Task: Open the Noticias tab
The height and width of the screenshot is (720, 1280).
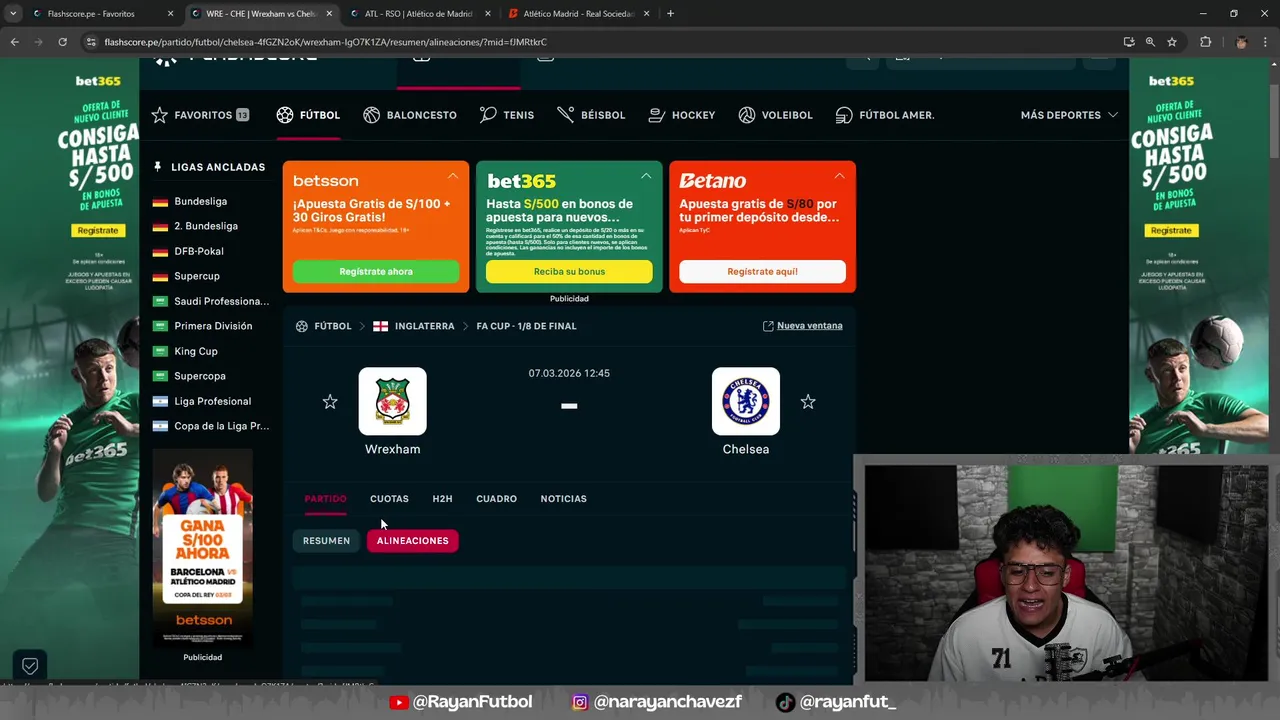Action: [563, 499]
